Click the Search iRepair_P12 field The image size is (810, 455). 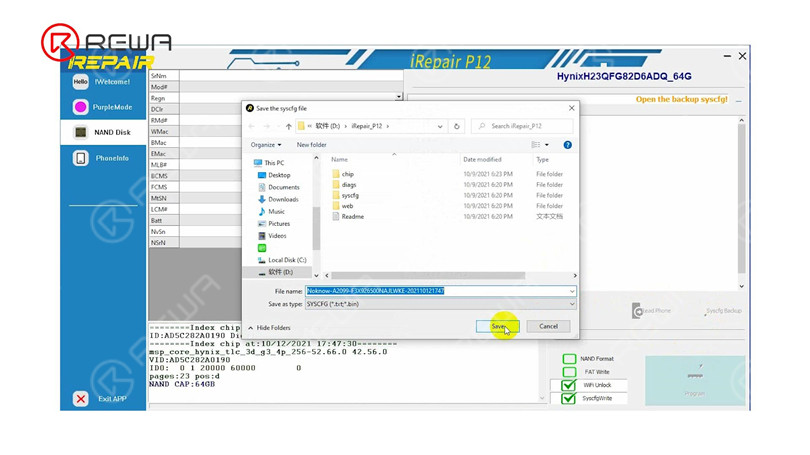(522, 126)
